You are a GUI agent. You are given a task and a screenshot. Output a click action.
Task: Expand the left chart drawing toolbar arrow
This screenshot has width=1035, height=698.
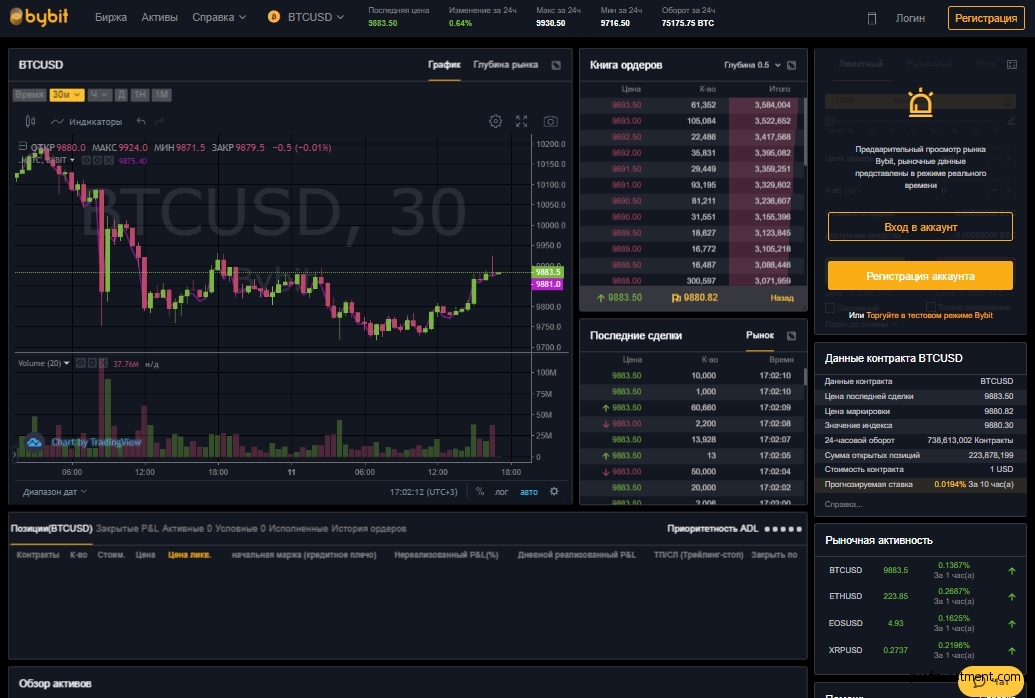14,454
